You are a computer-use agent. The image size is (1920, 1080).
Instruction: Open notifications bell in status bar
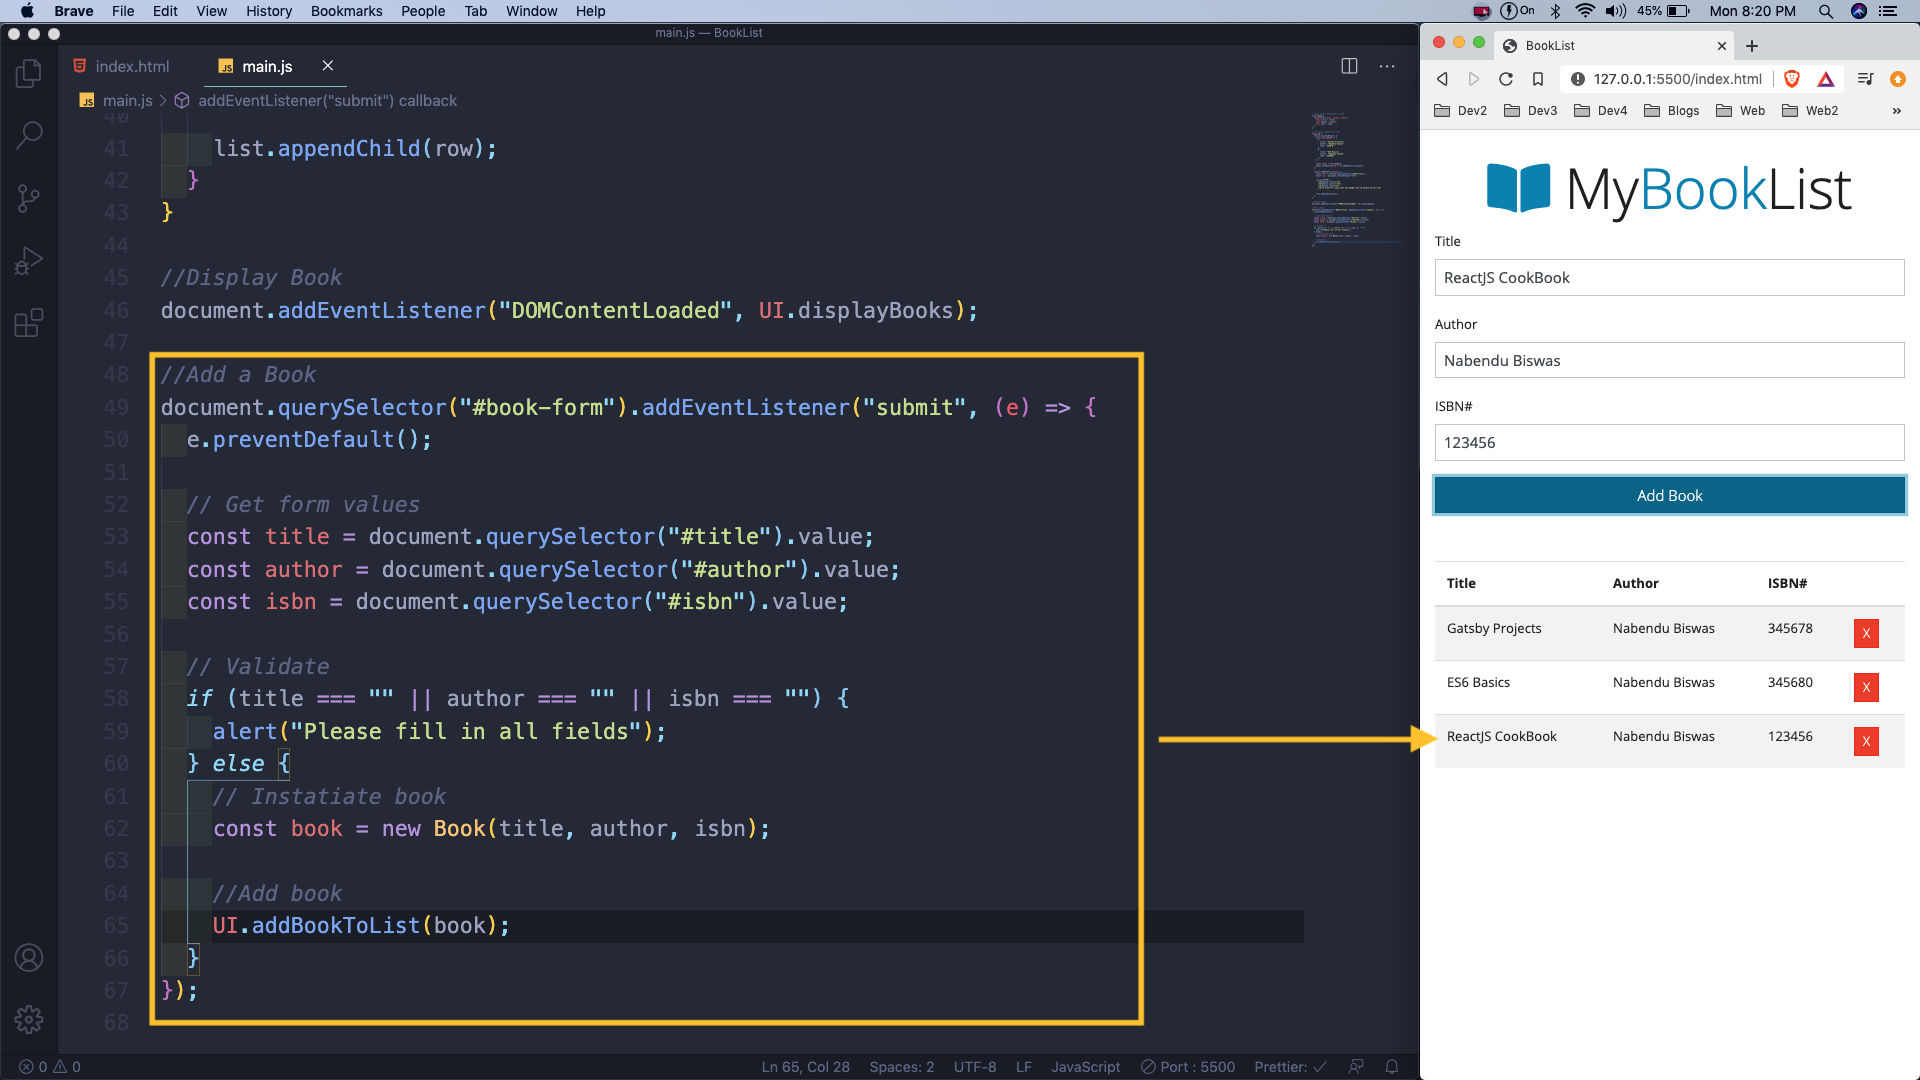pyautogui.click(x=1391, y=1067)
